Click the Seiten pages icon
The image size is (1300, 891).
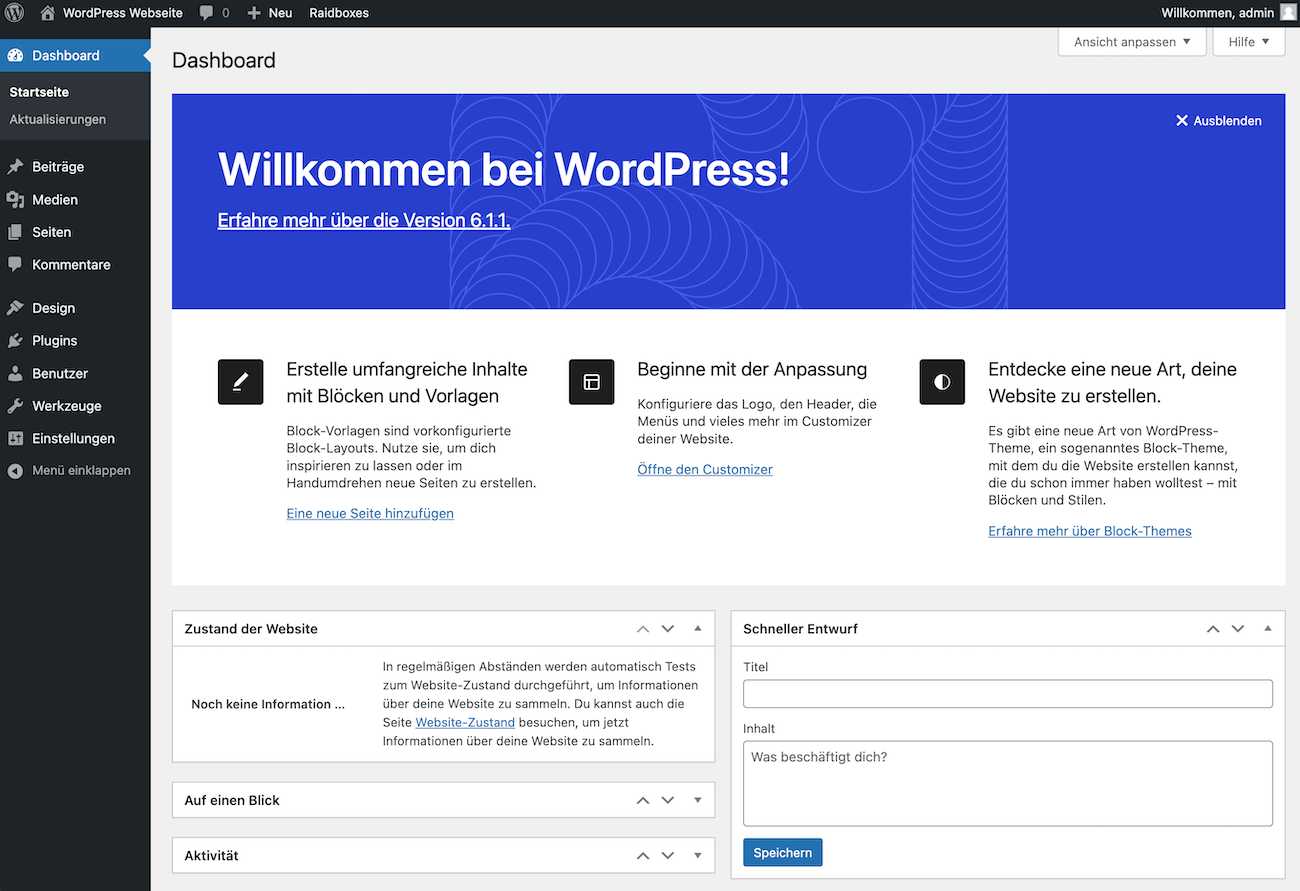pos(15,232)
